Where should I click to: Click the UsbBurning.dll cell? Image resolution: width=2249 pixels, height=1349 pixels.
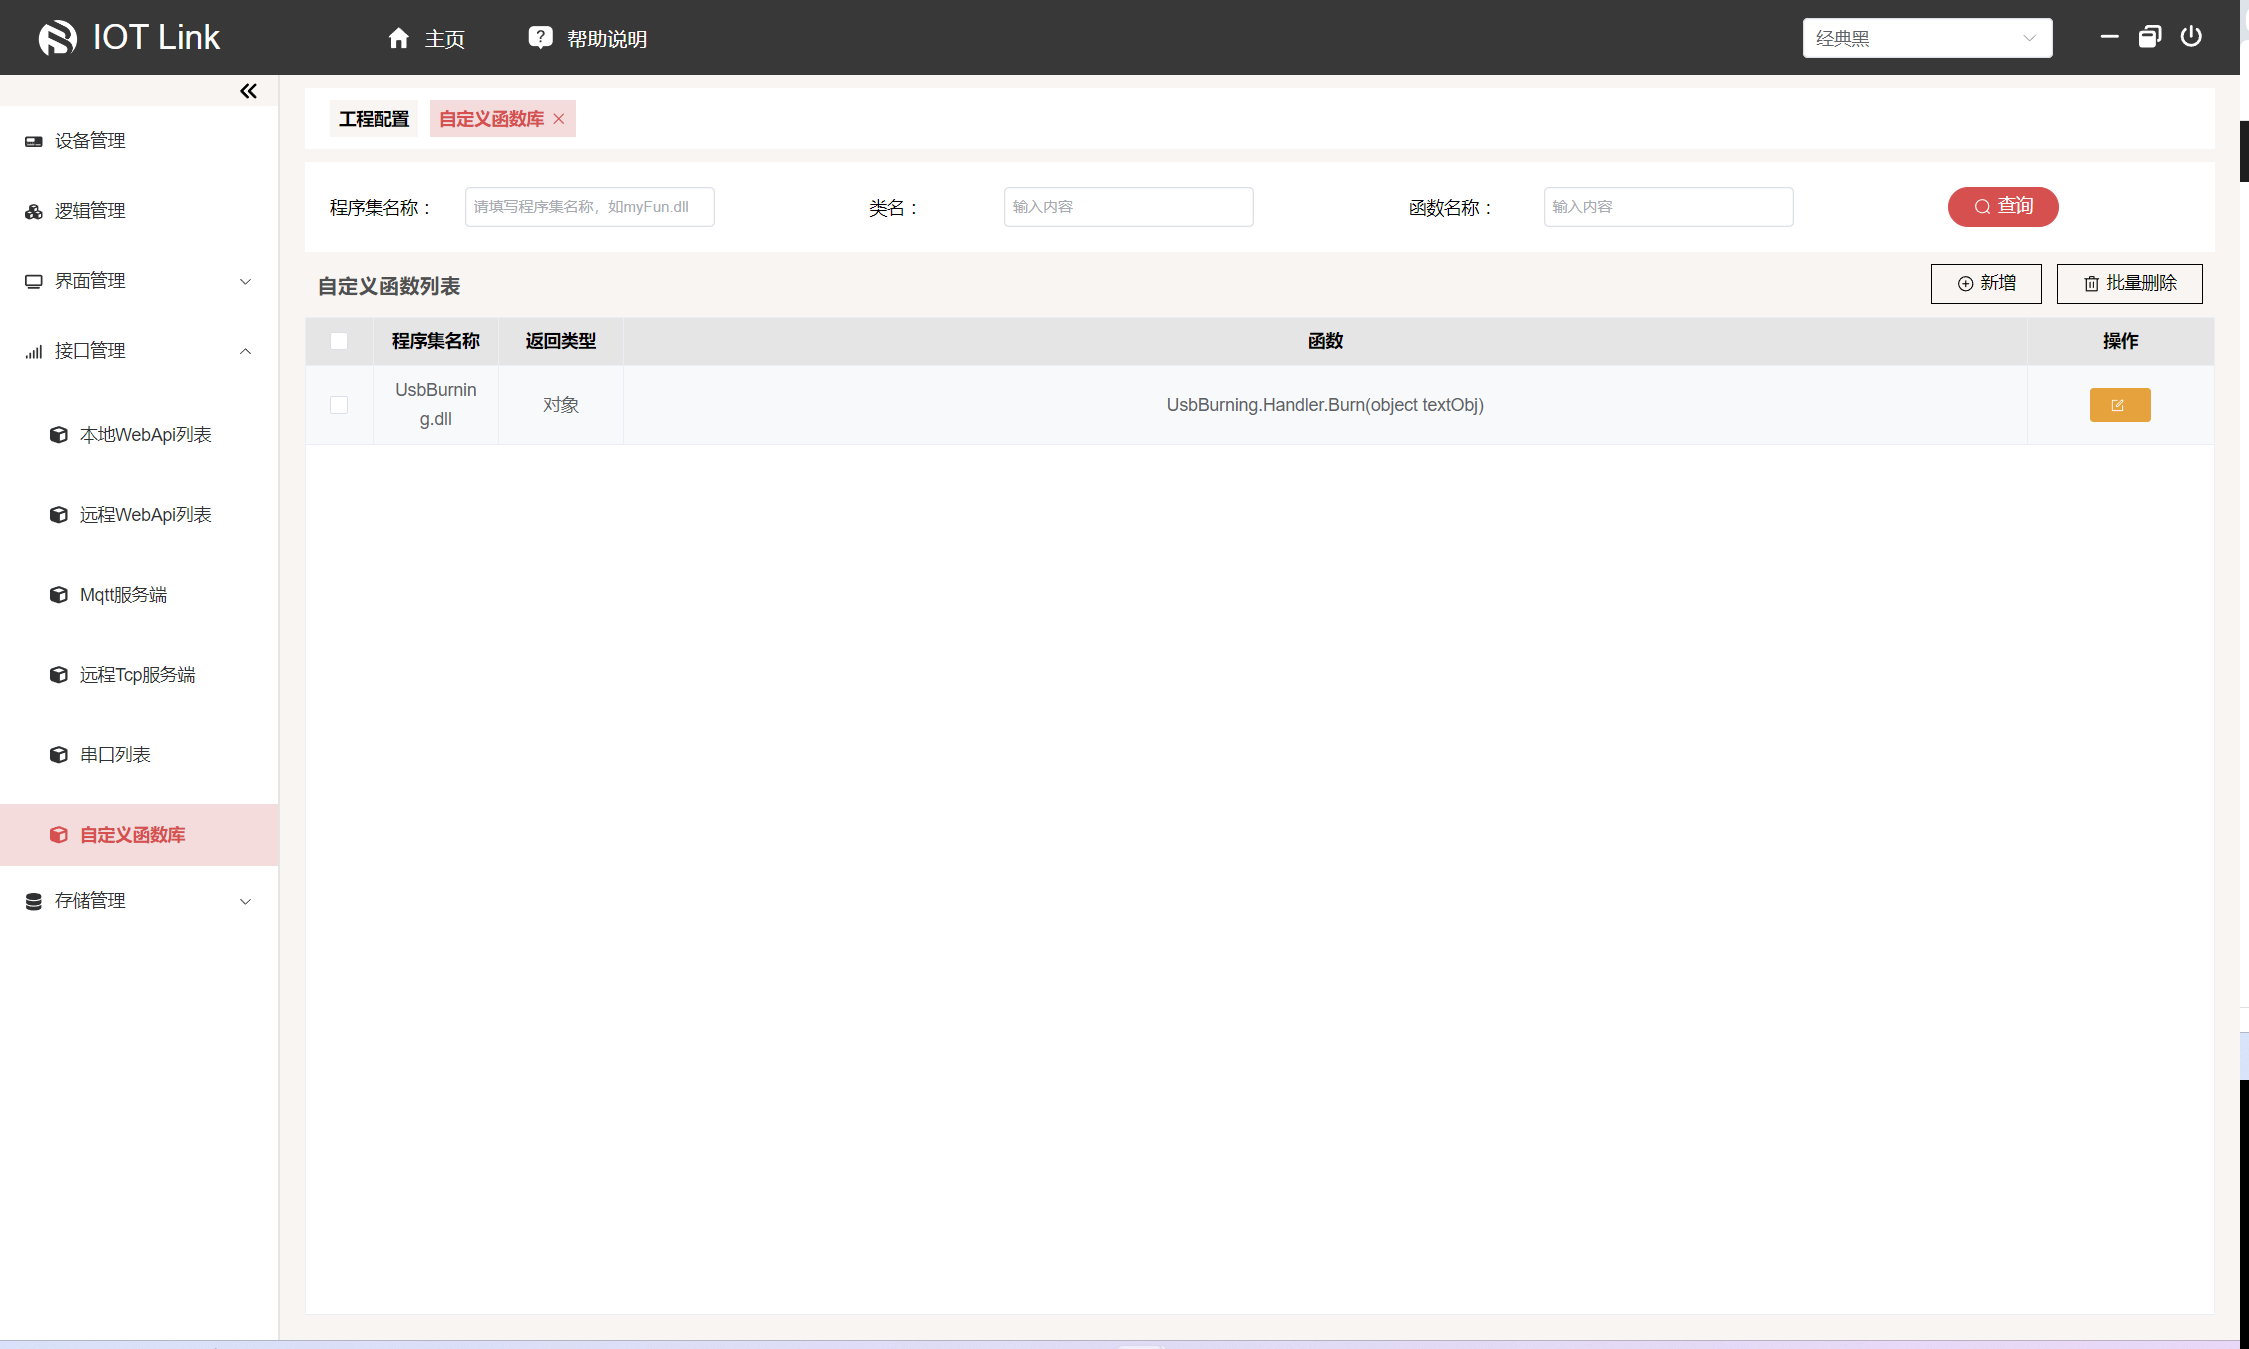436,405
